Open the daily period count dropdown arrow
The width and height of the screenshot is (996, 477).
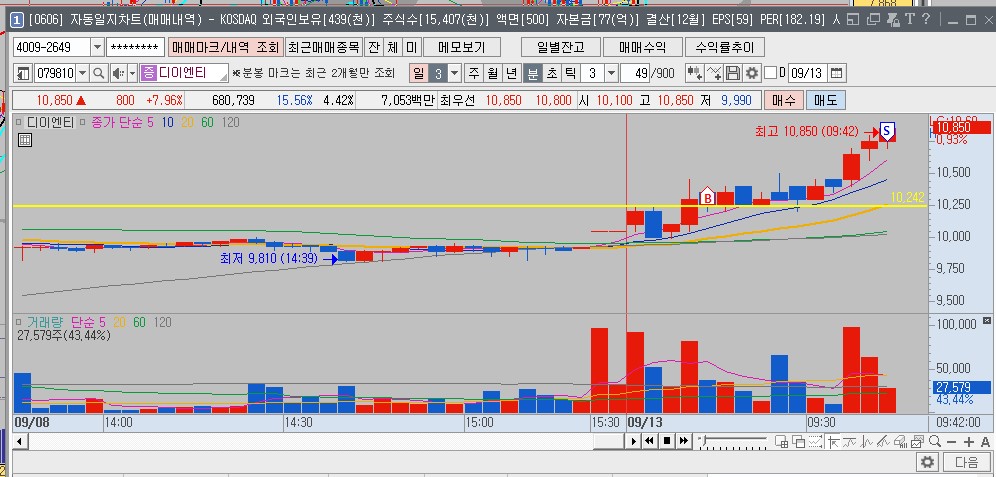pyautogui.click(x=455, y=73)
